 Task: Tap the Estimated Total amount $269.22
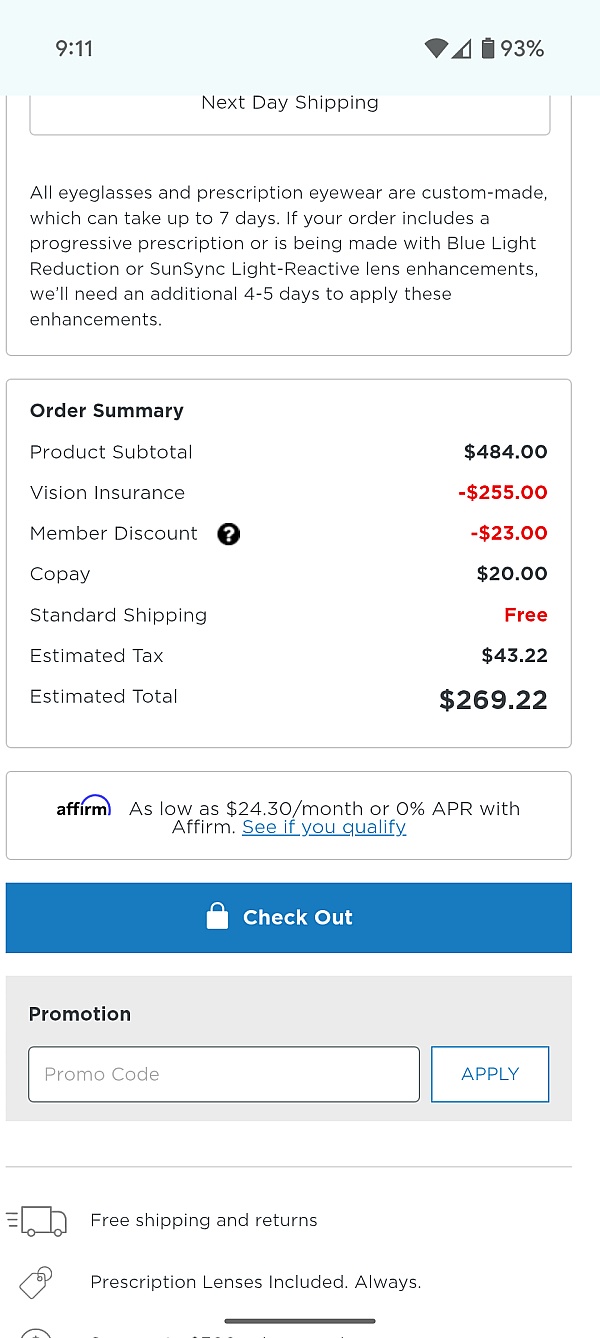pyautogui.click(x=493, y=700)
